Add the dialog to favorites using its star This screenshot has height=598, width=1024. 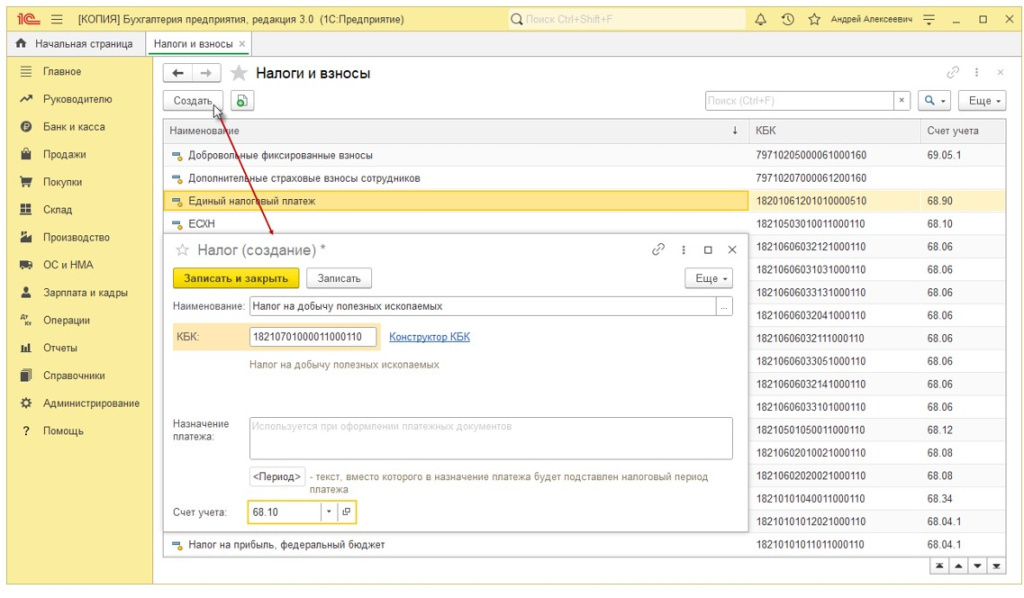click(182, 250)
